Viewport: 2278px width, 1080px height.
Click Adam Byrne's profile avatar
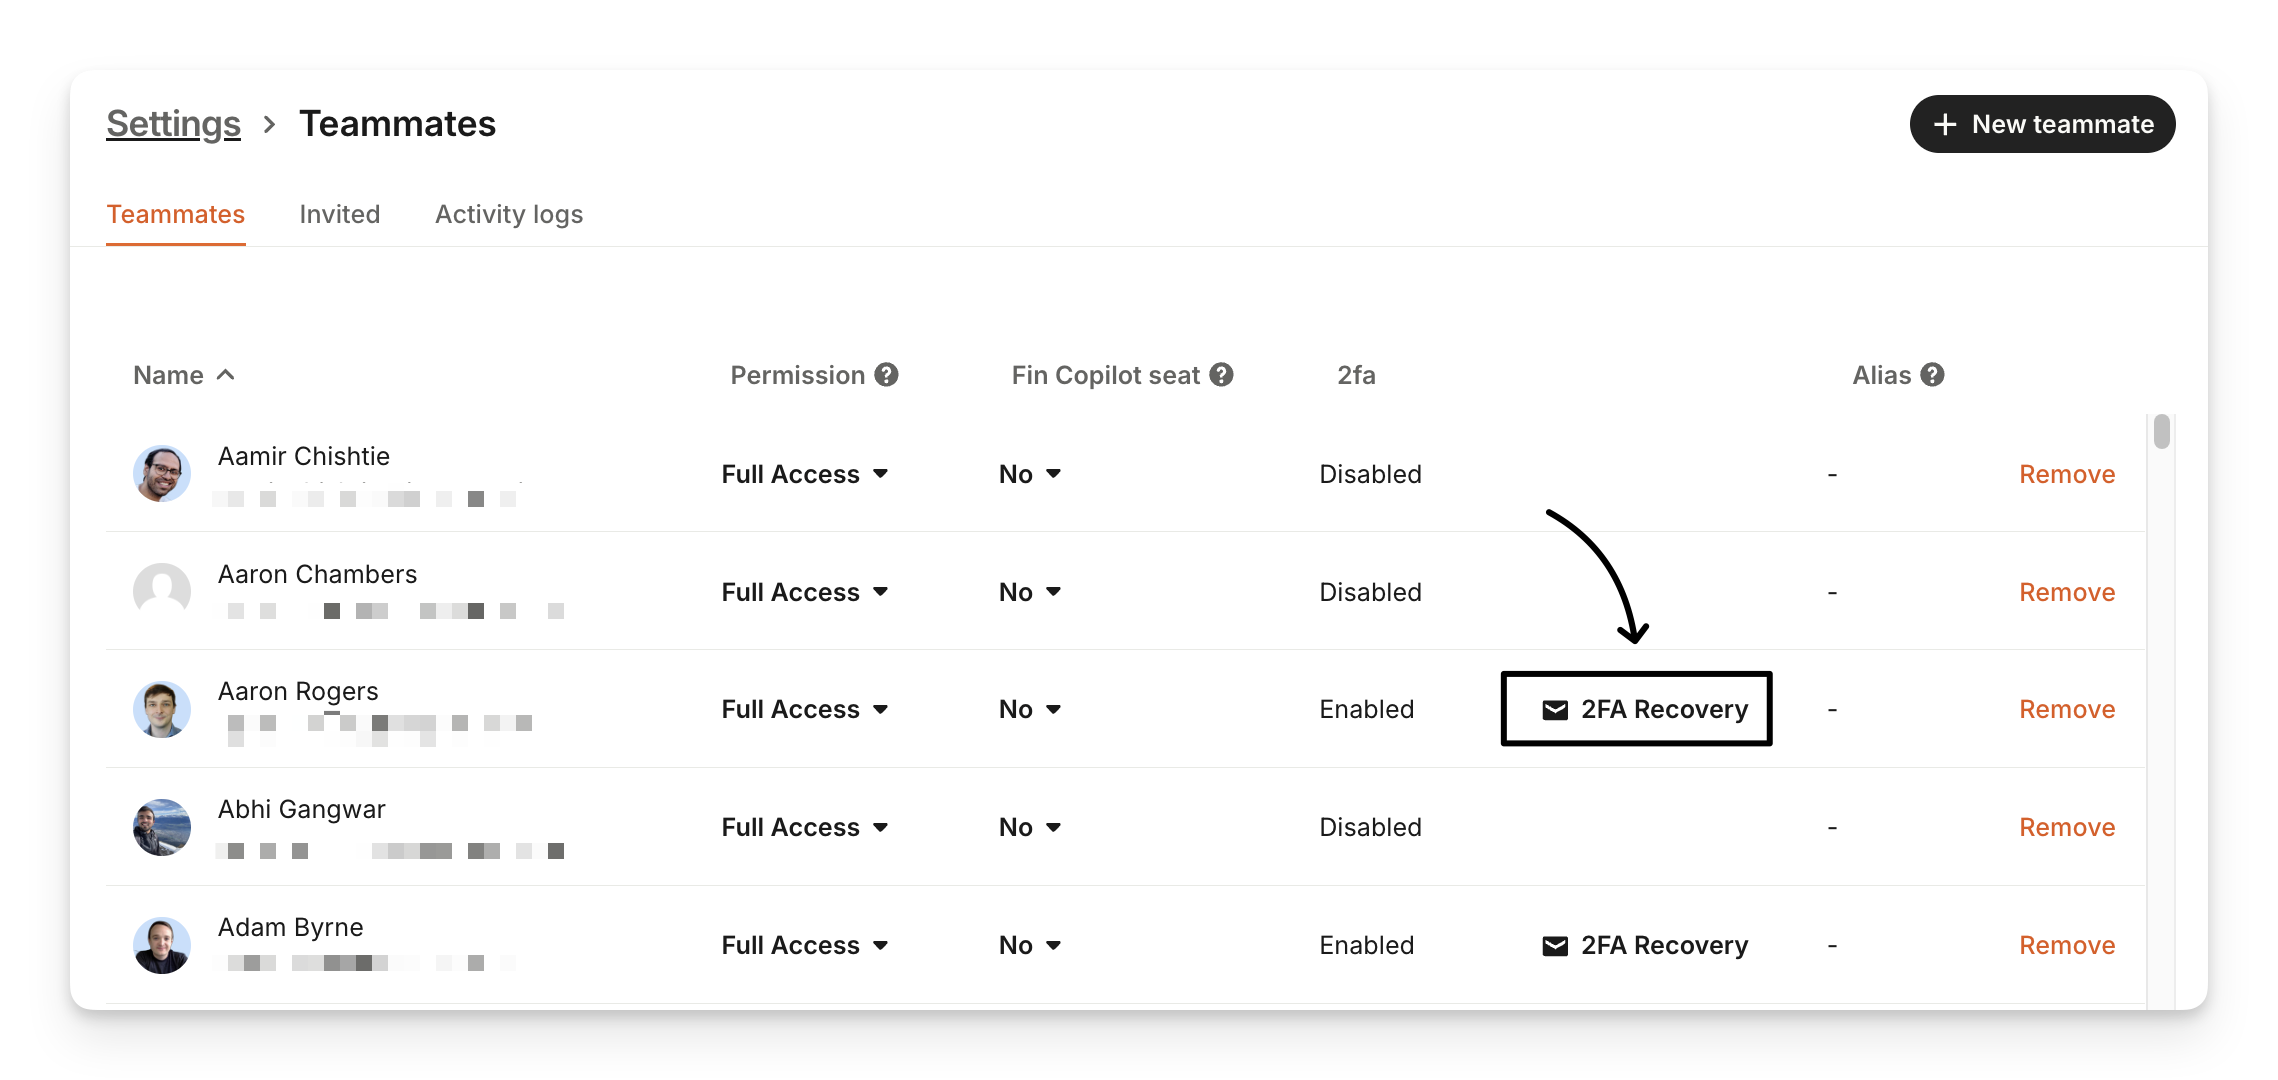click(x=162, y=945)
